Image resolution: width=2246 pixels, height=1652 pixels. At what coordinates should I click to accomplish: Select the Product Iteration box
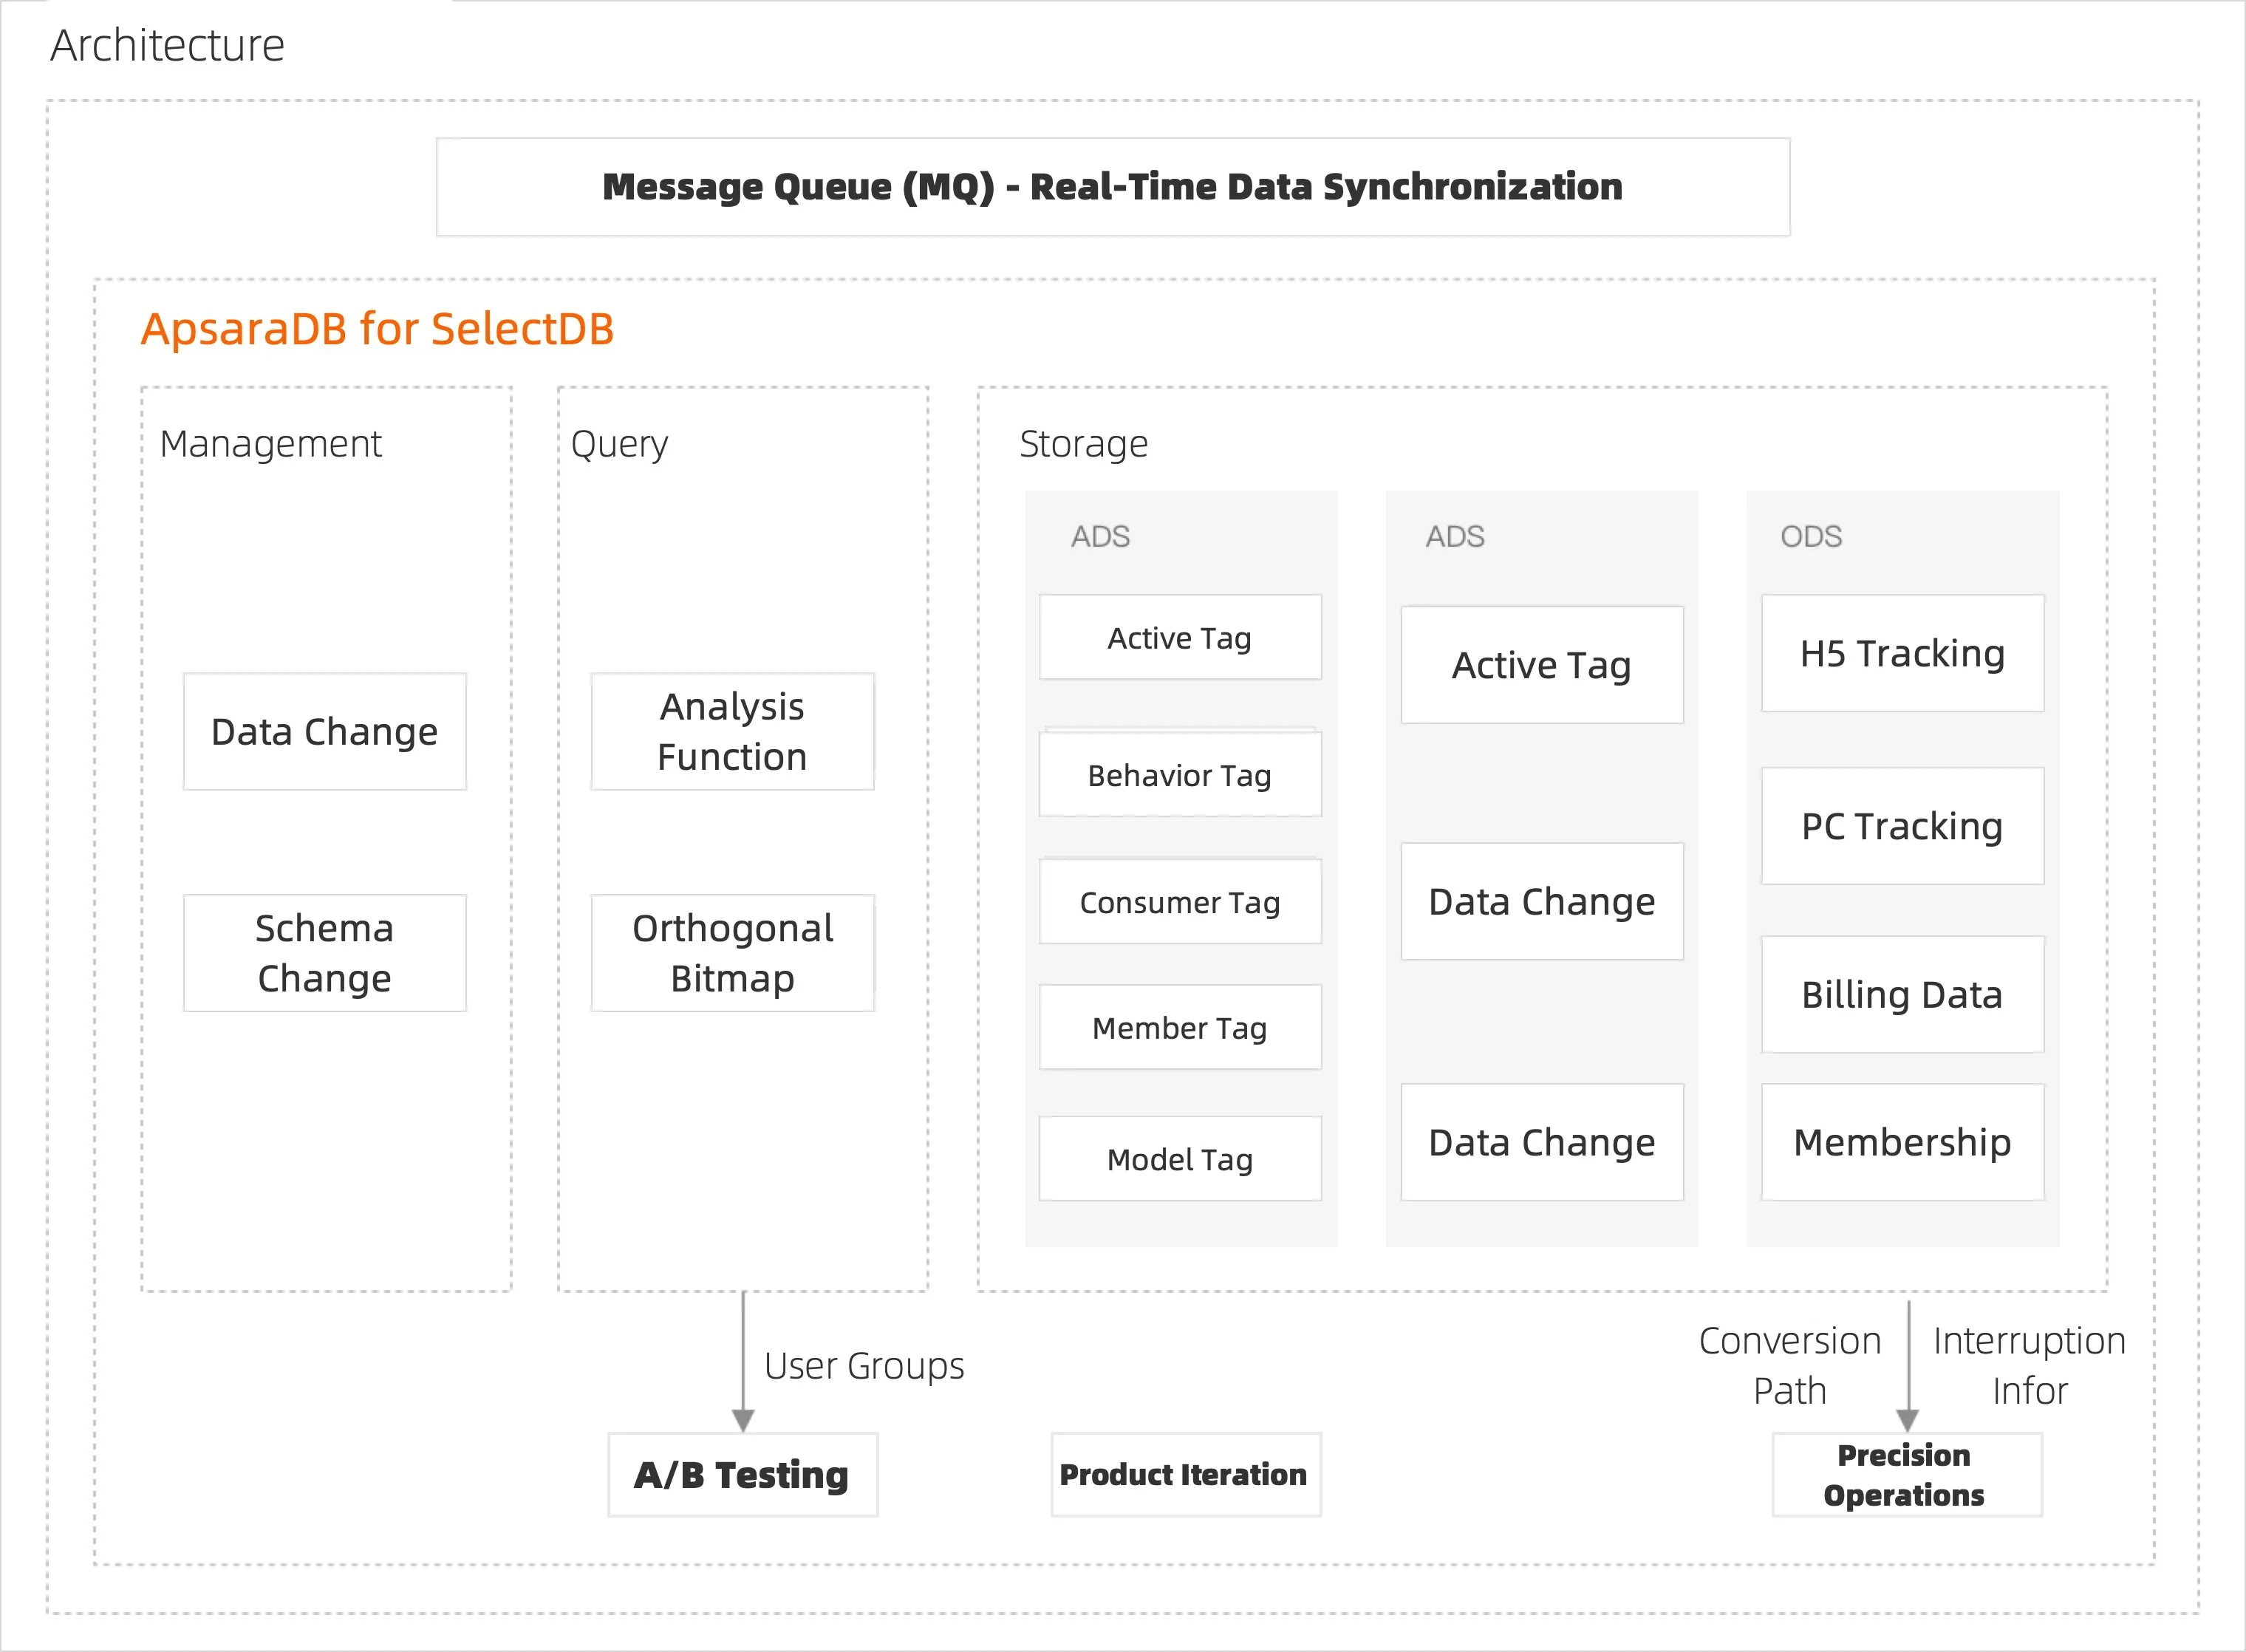(1185, 1475)
